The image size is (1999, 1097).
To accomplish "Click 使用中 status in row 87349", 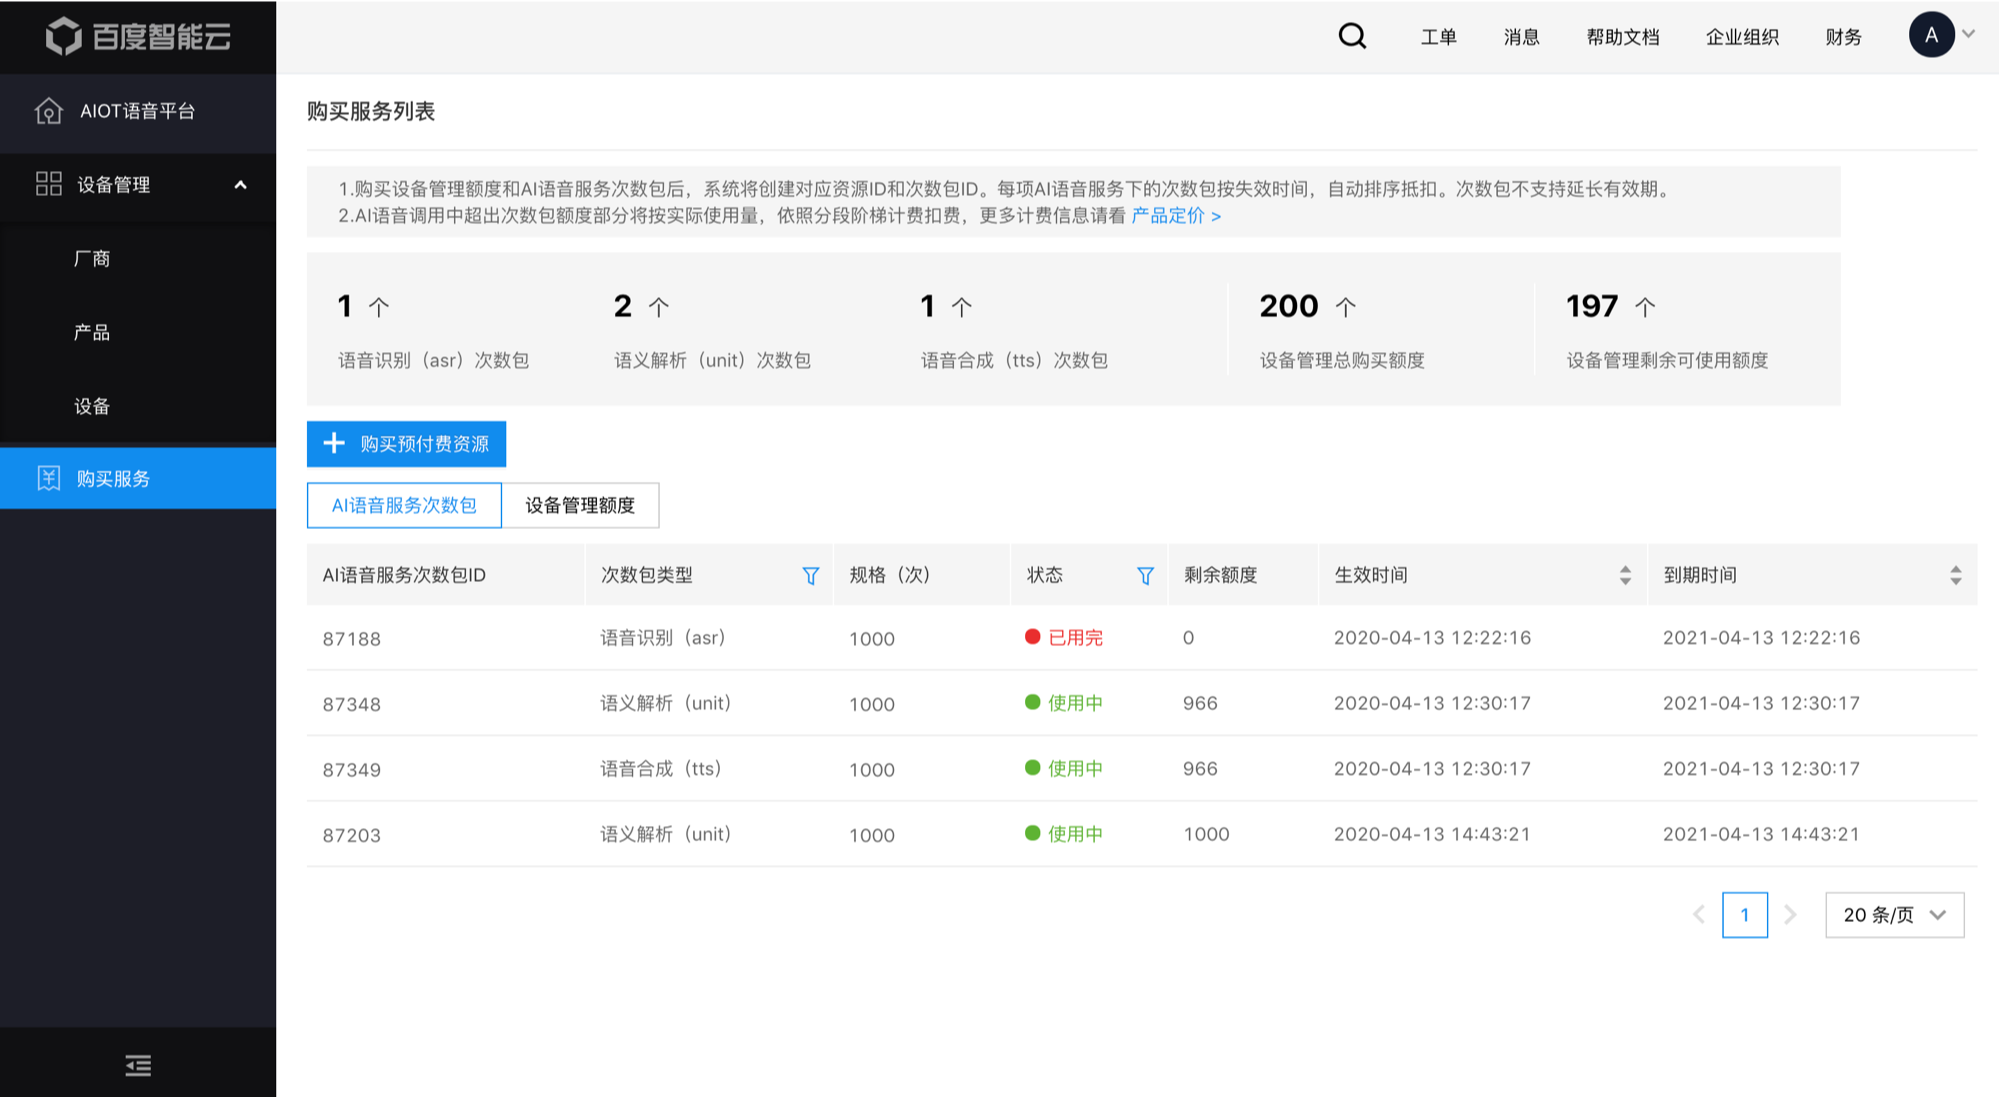I will point(1064,769).
